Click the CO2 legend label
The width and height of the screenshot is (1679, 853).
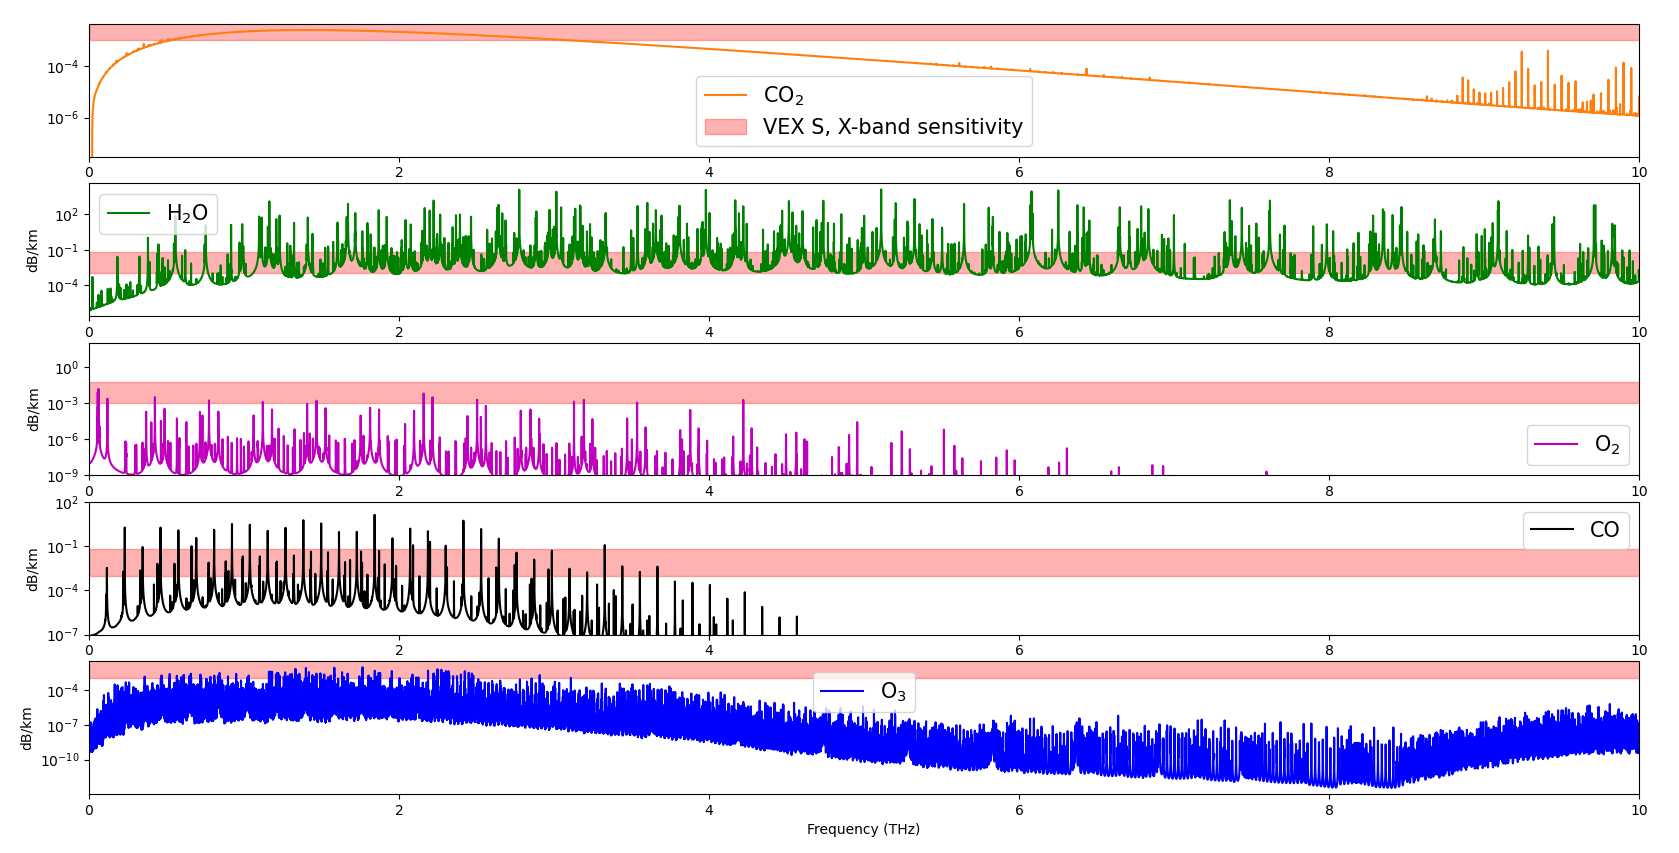coord(783,96)
